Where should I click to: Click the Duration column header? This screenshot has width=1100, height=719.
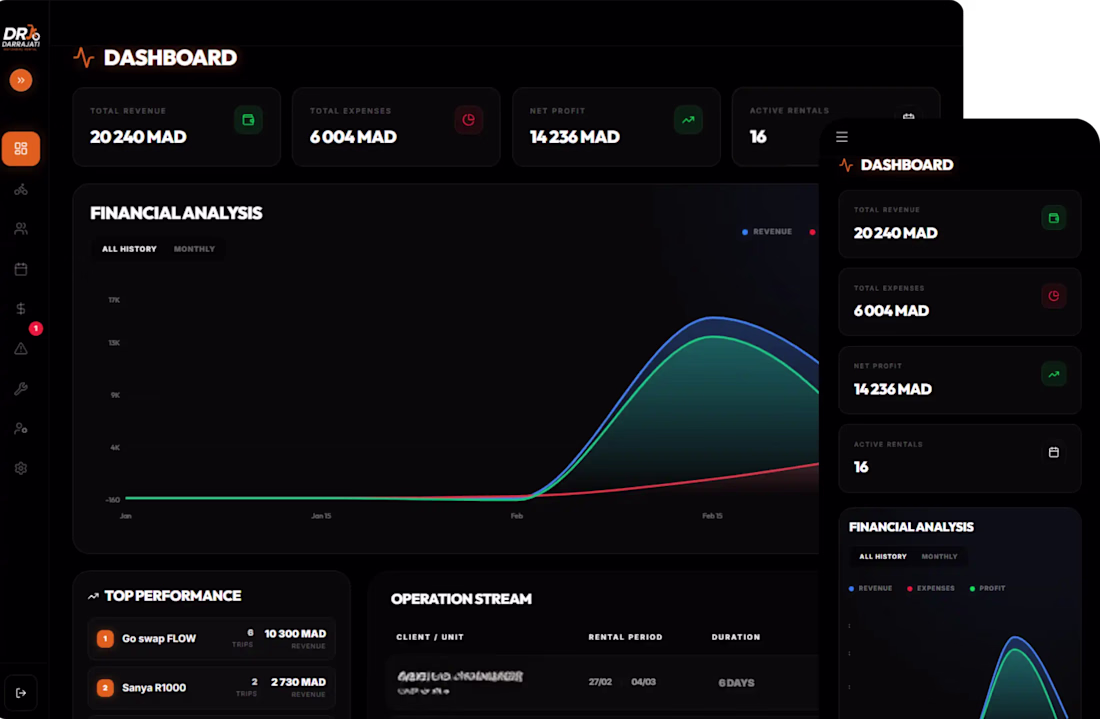736,637
